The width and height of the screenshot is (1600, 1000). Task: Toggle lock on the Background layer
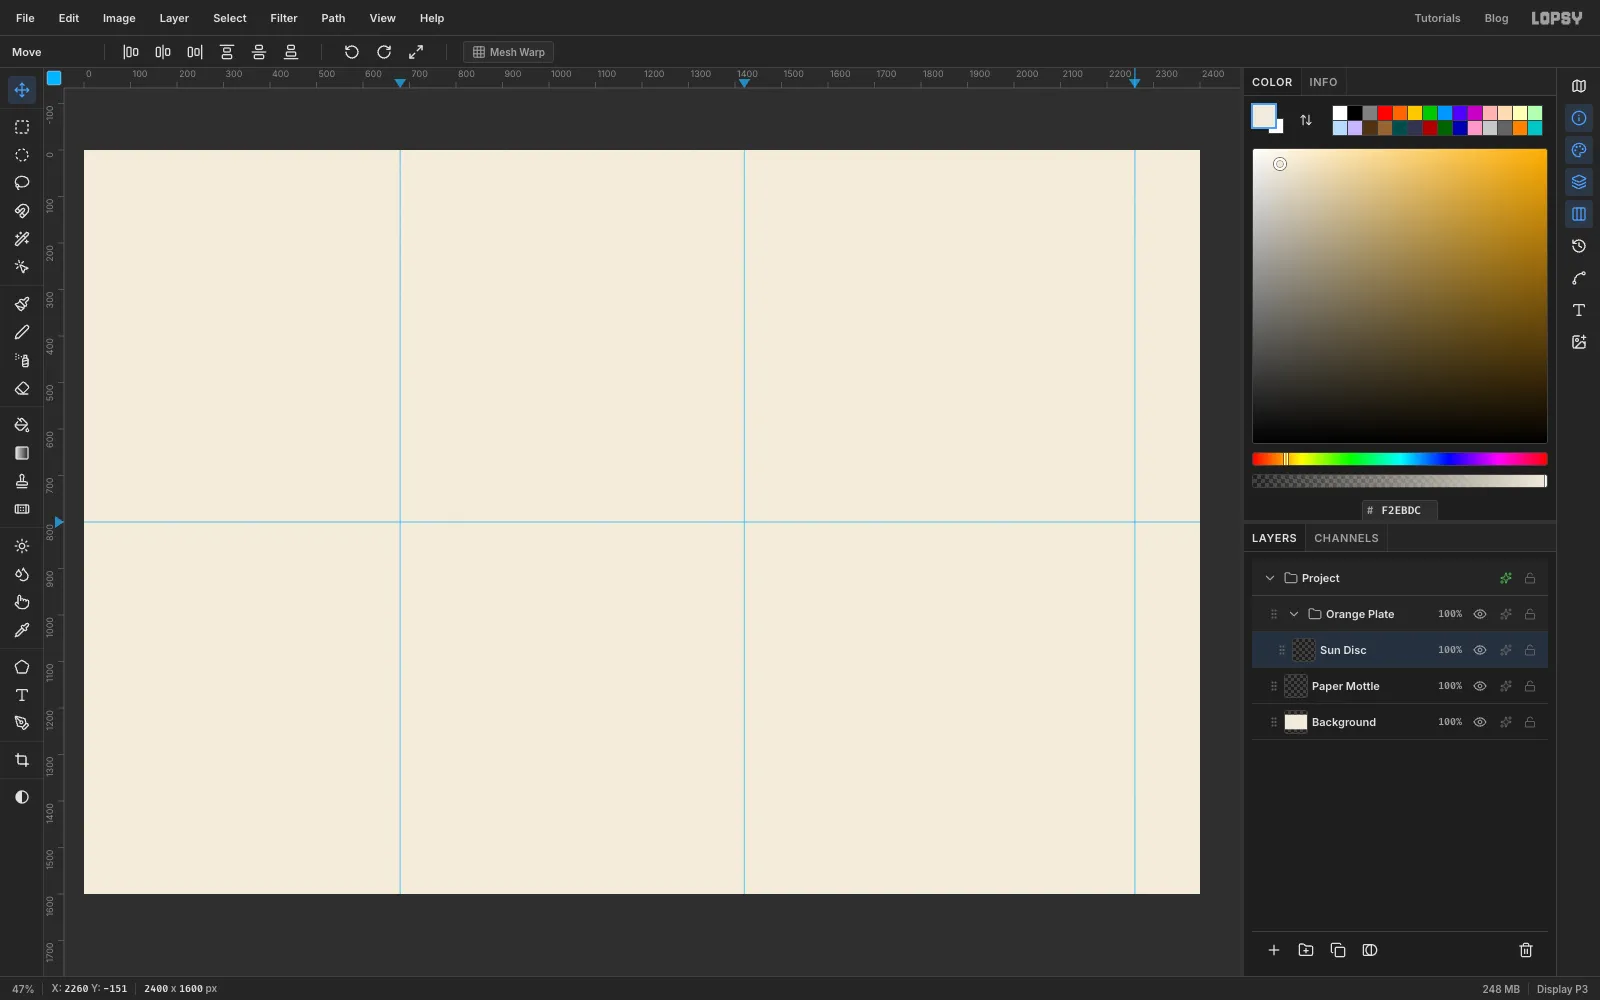coord(1530,722)
